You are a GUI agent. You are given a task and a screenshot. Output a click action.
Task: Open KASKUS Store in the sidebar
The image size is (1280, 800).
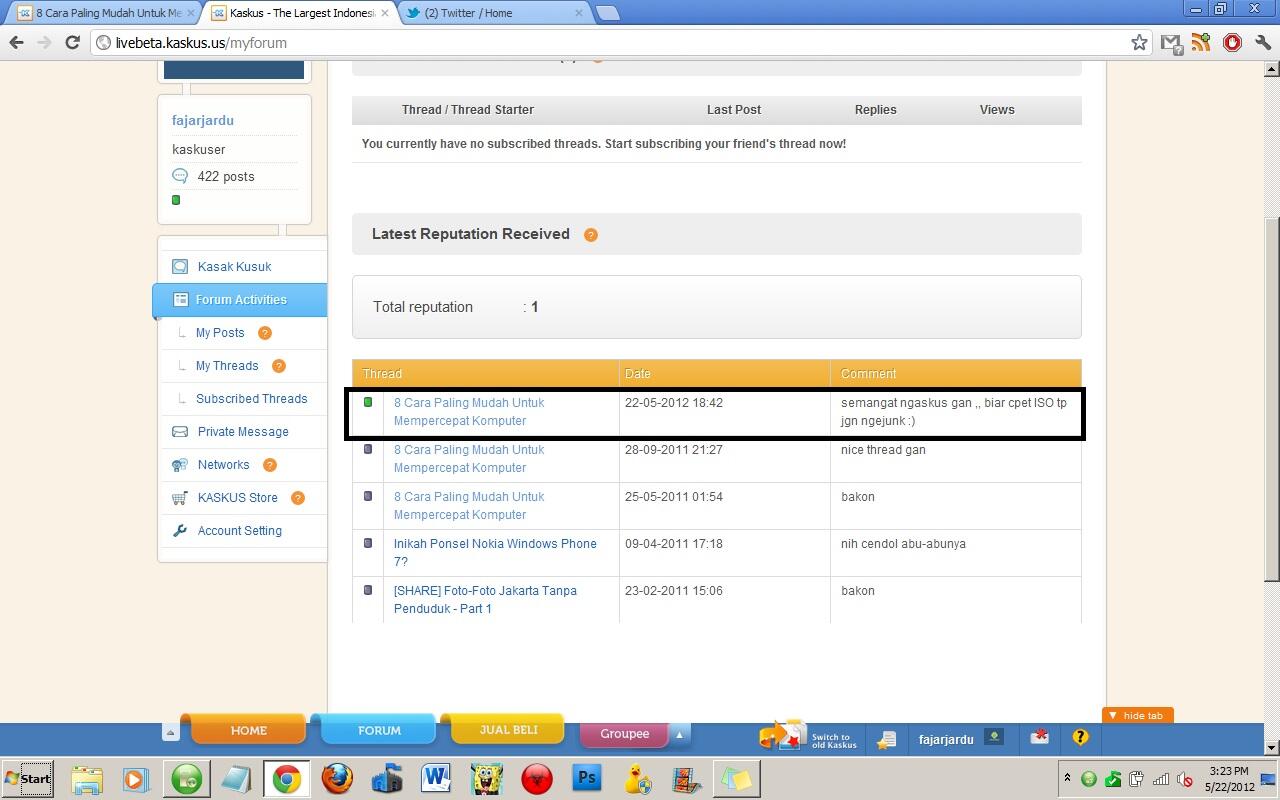[x=237, y=498]
